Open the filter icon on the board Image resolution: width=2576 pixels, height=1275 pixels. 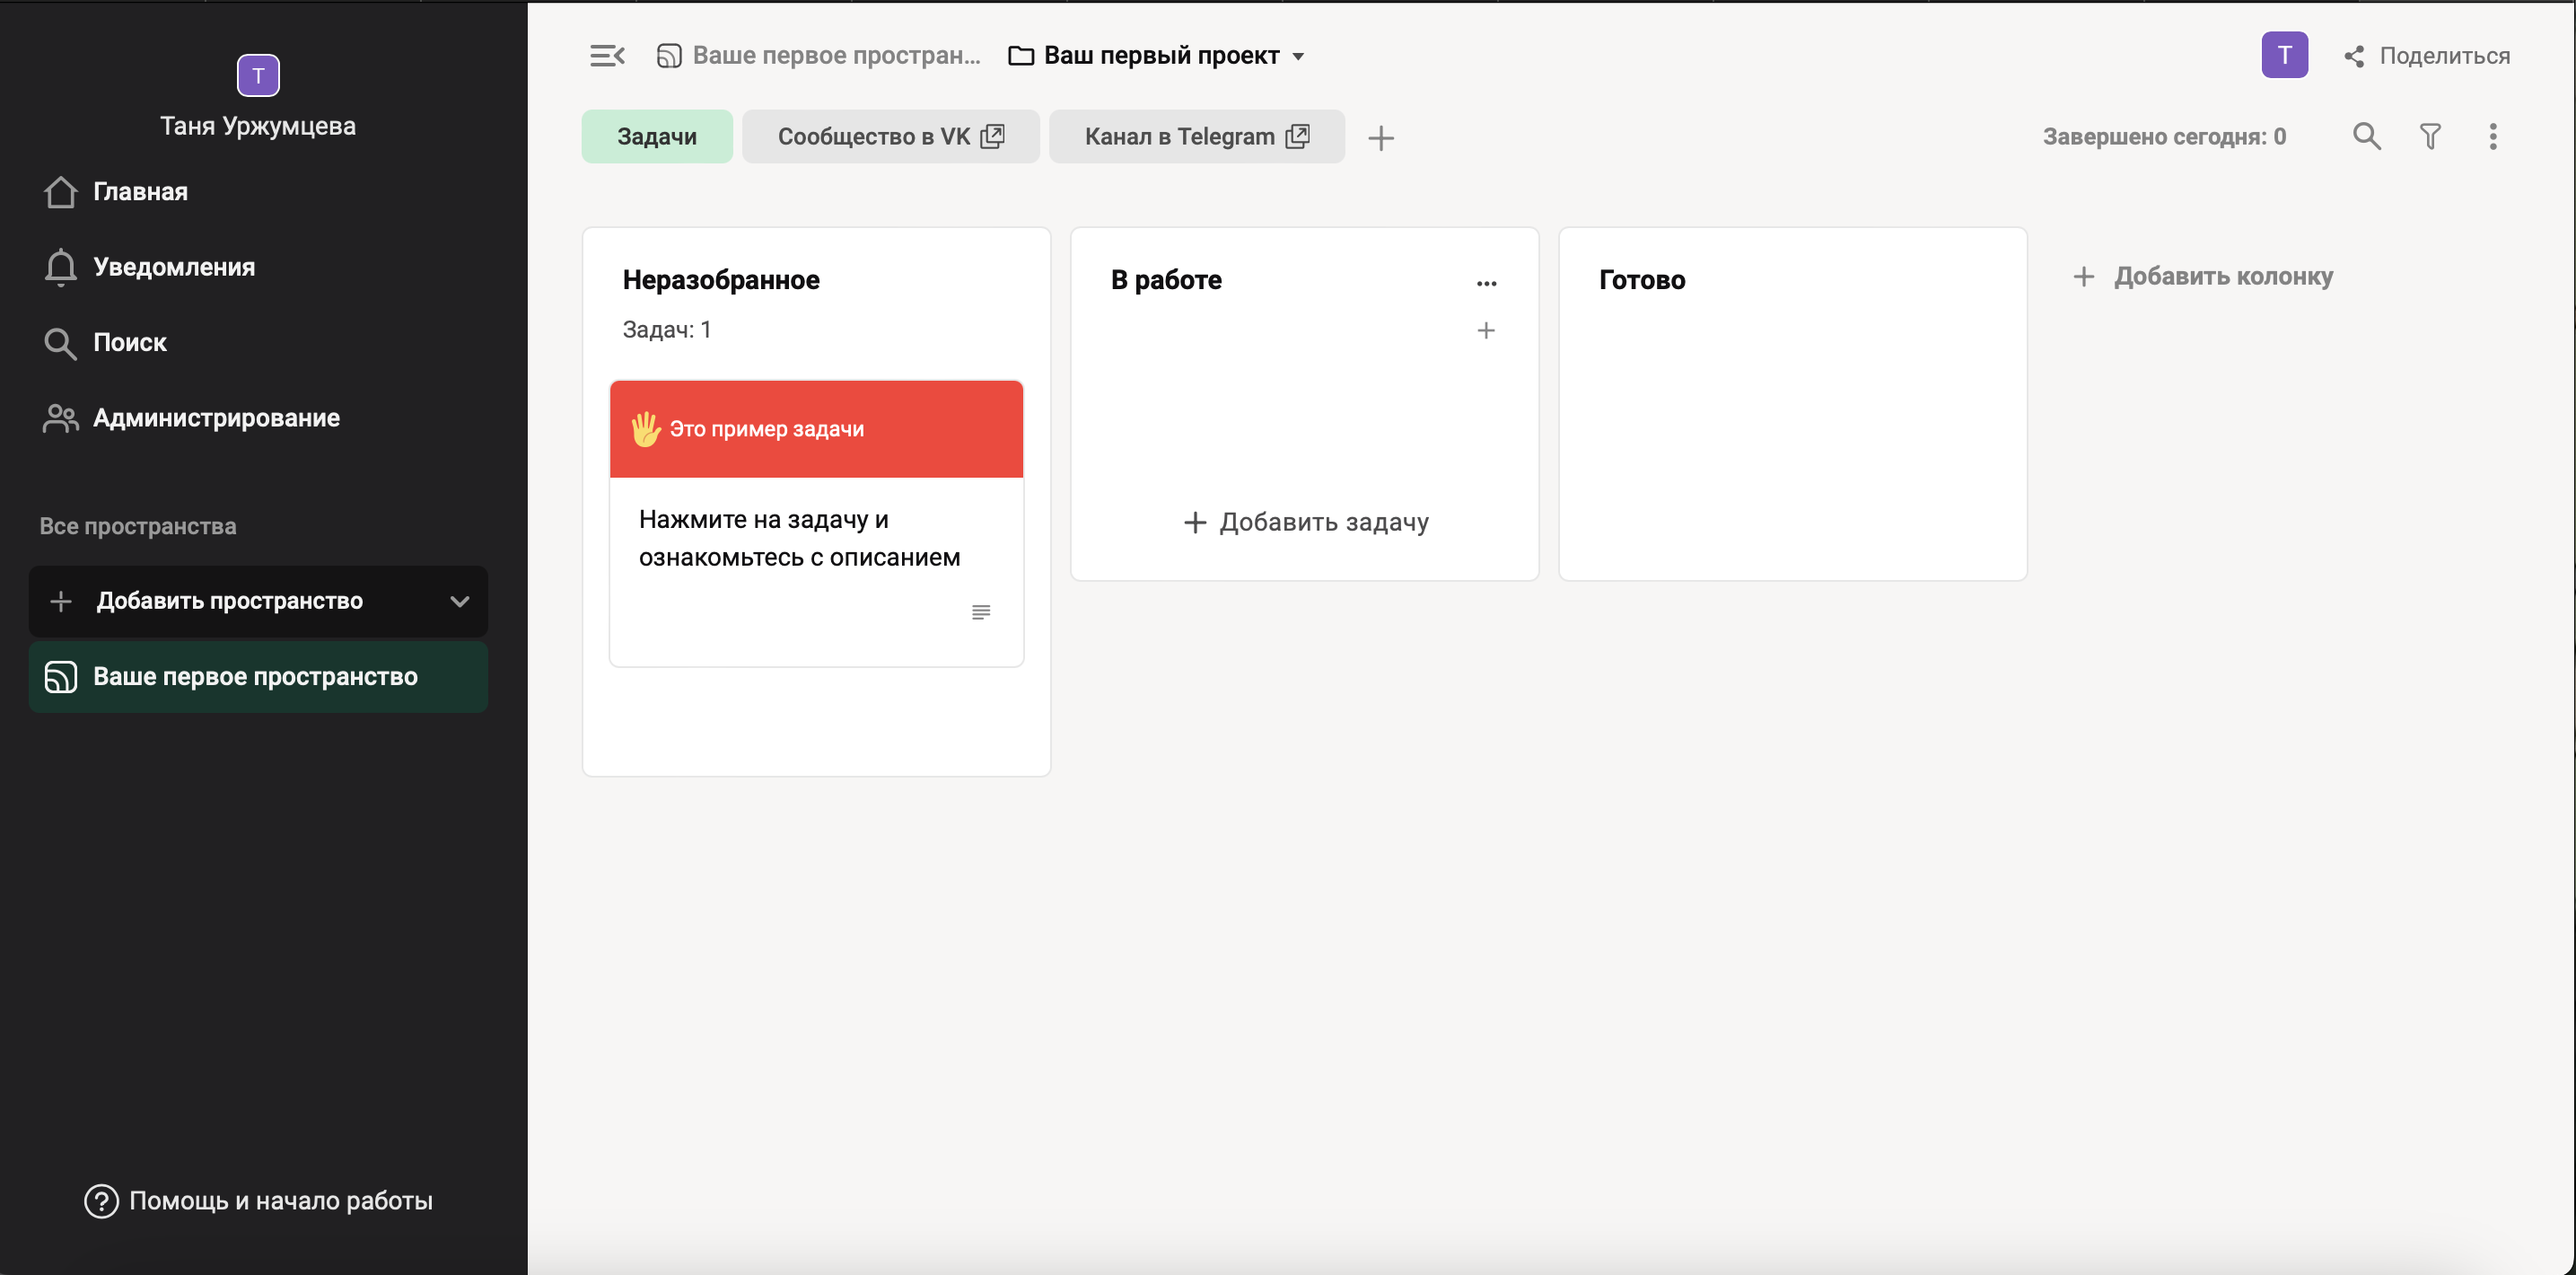(2430, 136)
